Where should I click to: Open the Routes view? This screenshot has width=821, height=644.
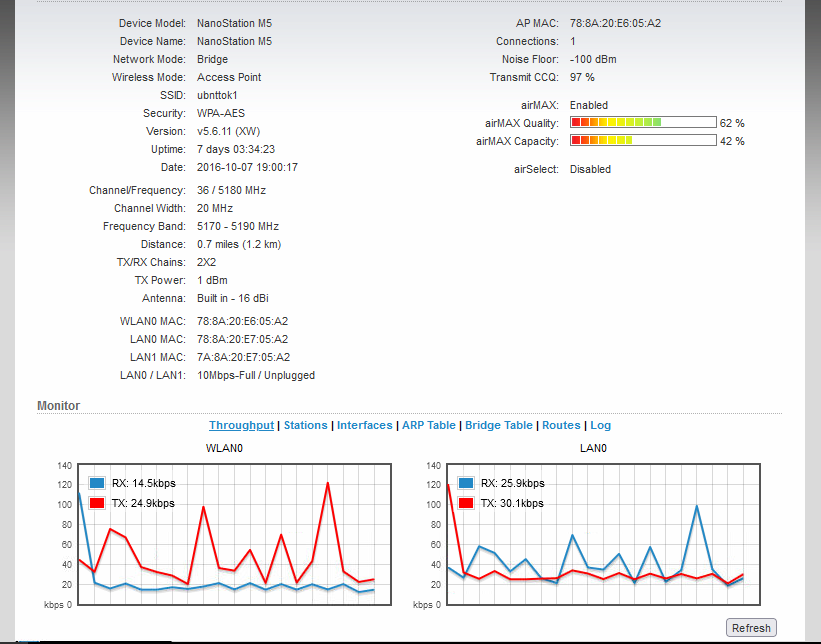[561, 425]
